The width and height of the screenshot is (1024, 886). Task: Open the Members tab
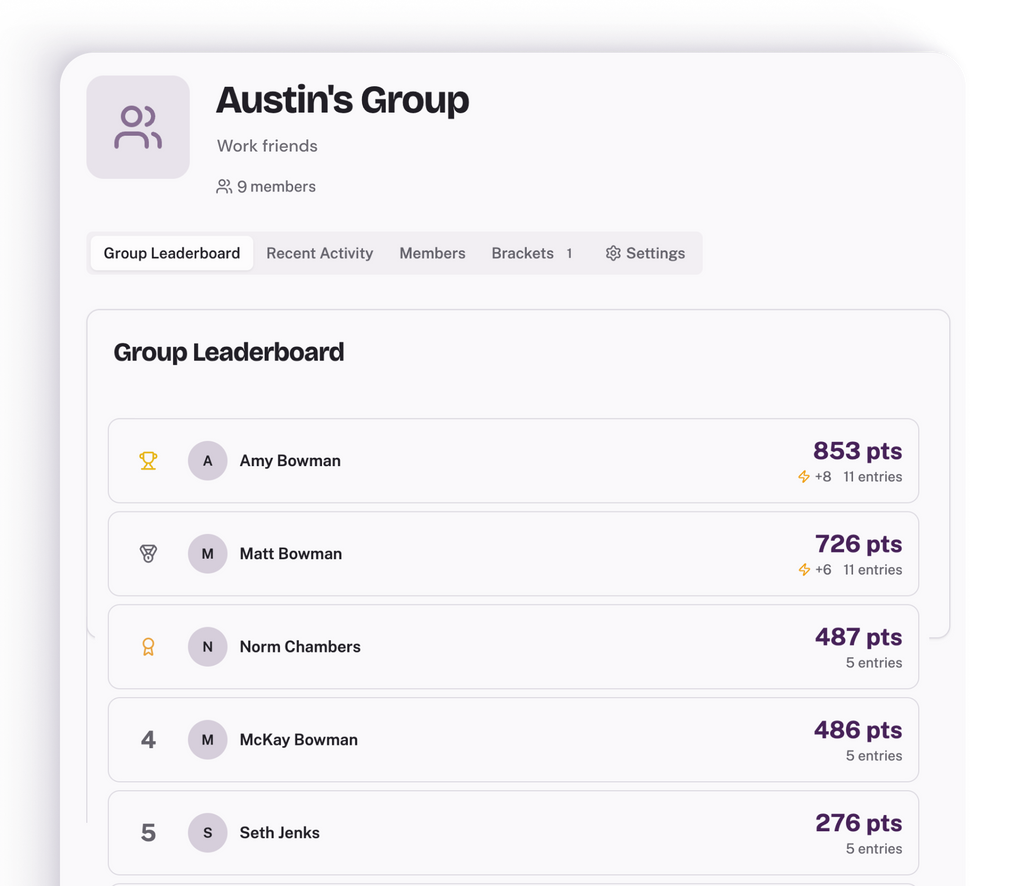pyautogui.click(x=432, y=254)
